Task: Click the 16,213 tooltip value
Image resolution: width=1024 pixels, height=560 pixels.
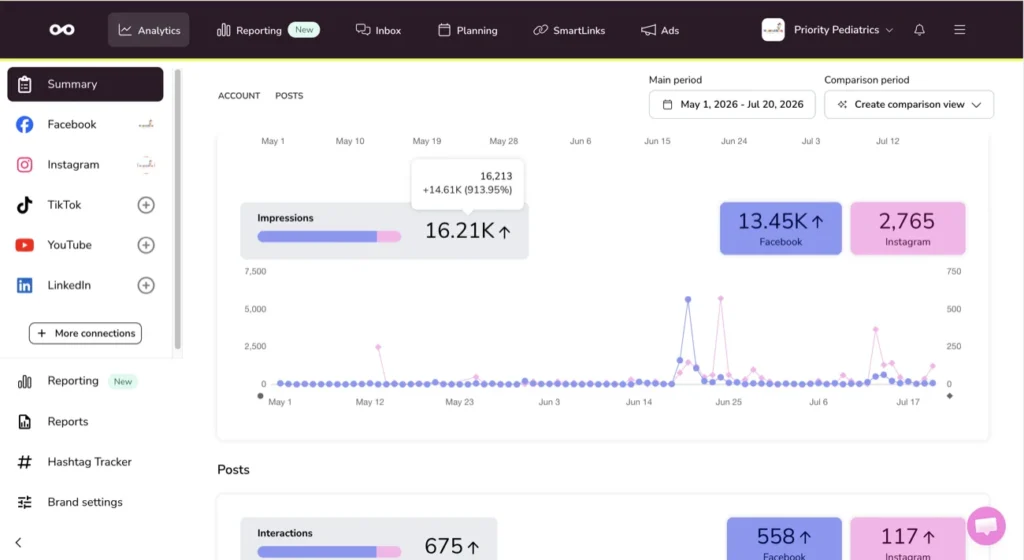Action: (x=496, y=176)
